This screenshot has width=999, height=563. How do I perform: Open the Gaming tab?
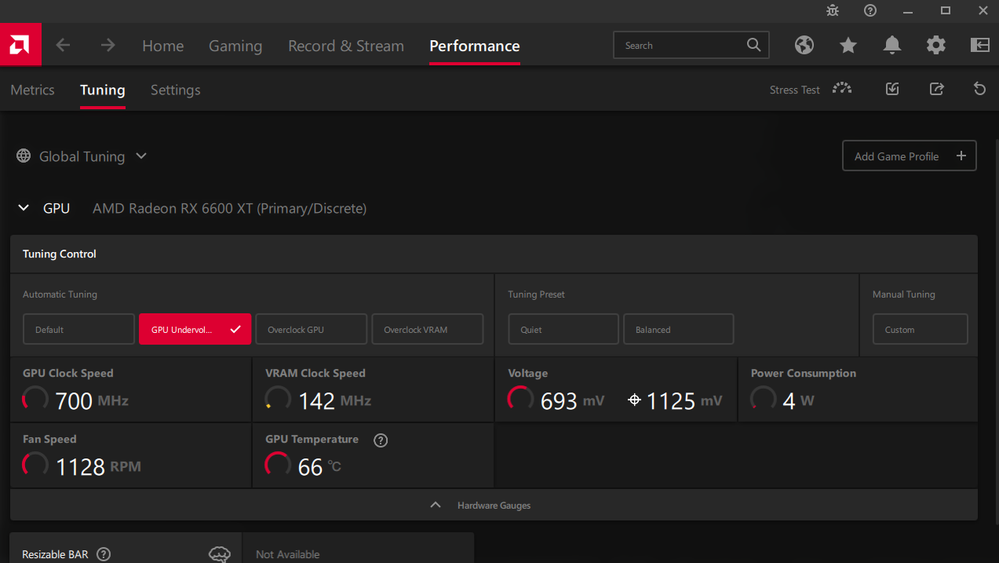235,46
